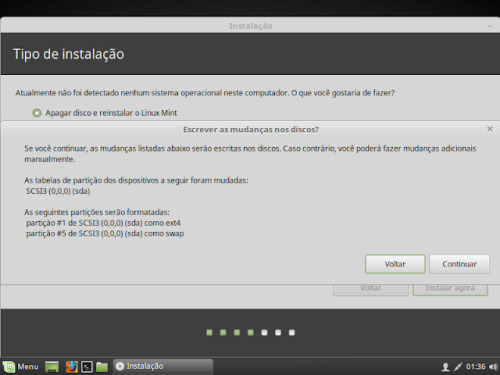
Task: Close the Escrever as mudanças dialog
Action: click(490, 129)
